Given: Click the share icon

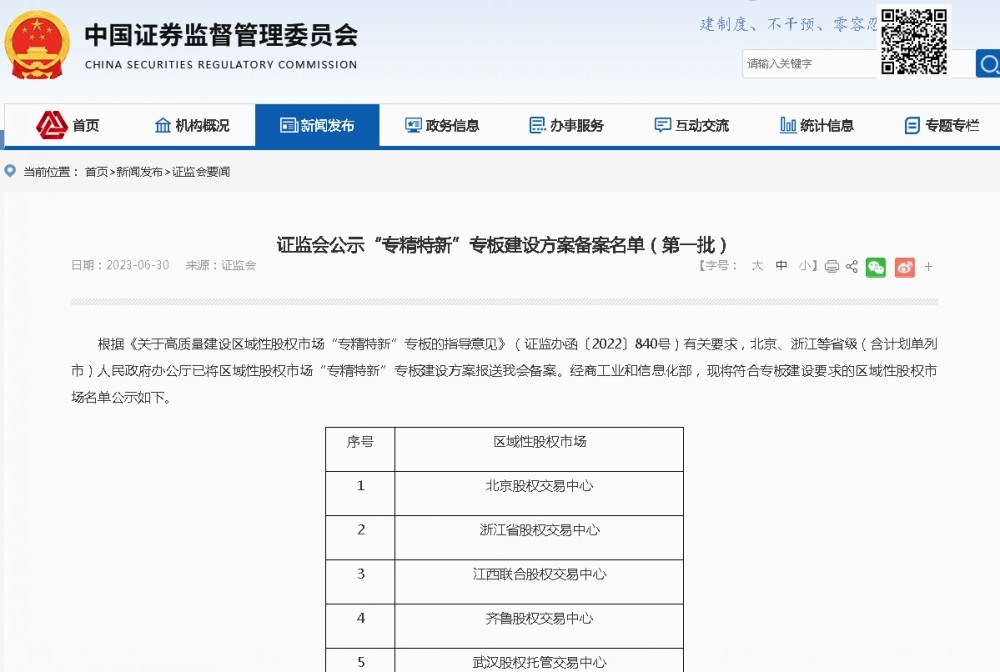Looking at the screenshot, I should 851,267.
